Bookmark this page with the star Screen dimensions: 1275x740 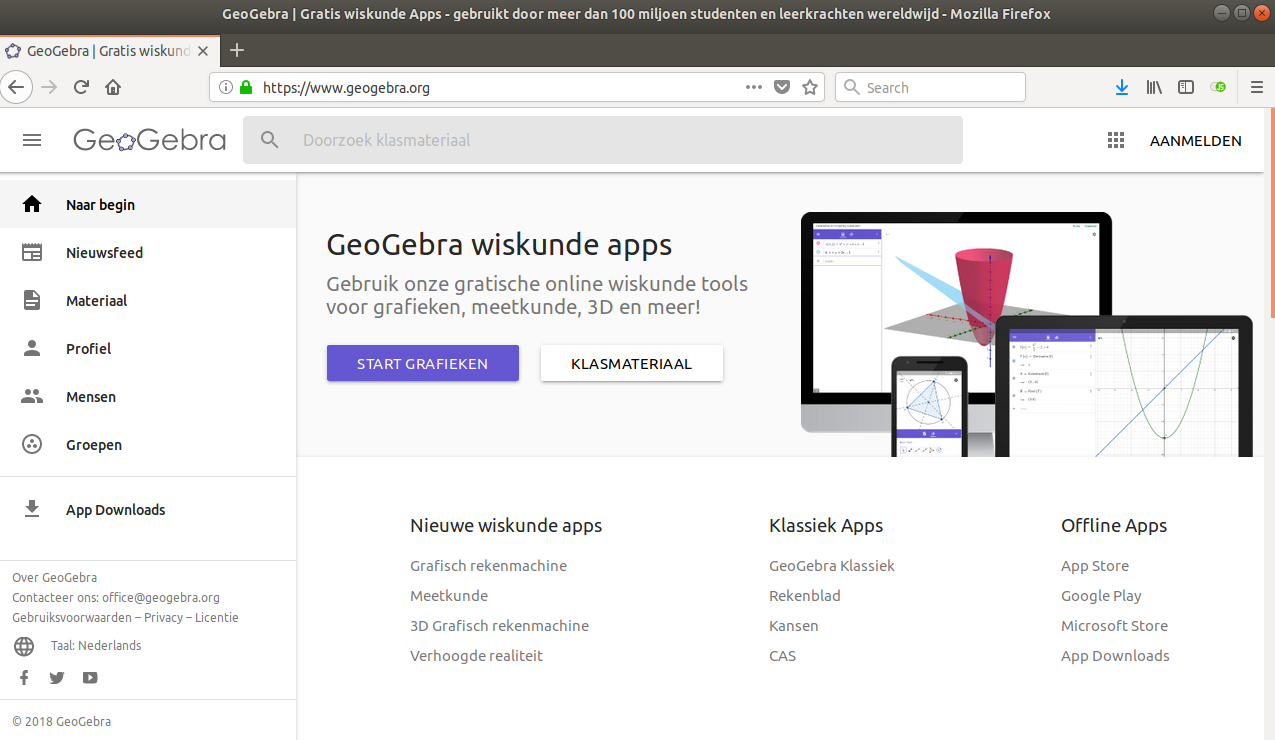pos(810,87)
